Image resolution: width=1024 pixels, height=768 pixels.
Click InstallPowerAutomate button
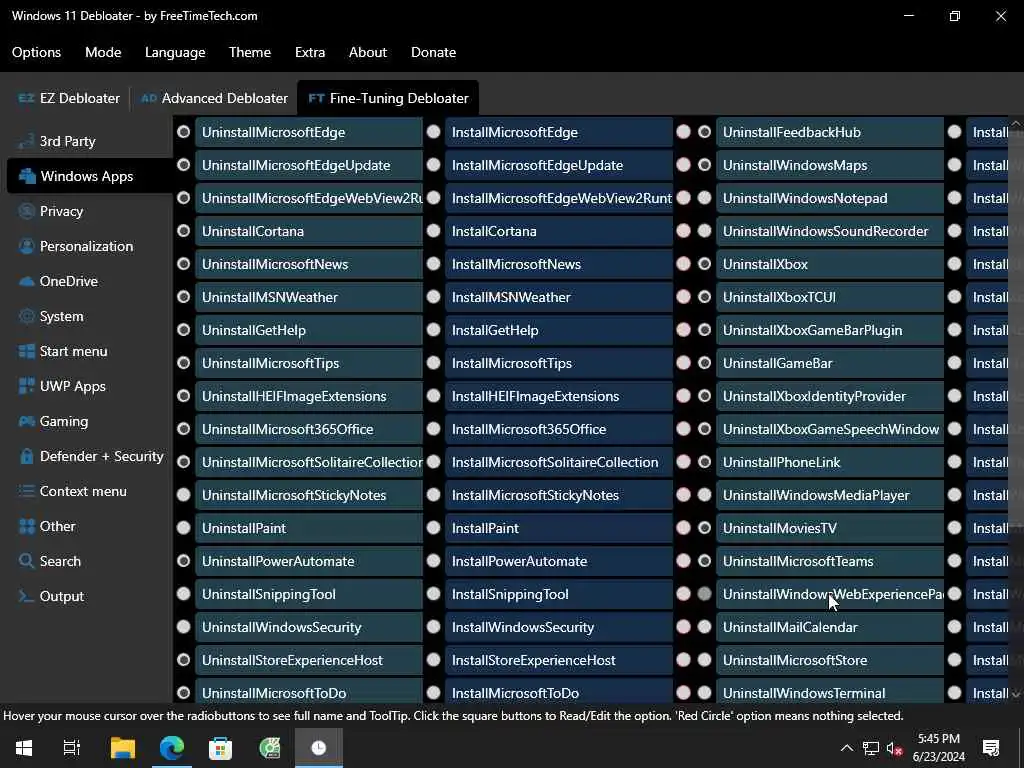[x=559, y=561]
